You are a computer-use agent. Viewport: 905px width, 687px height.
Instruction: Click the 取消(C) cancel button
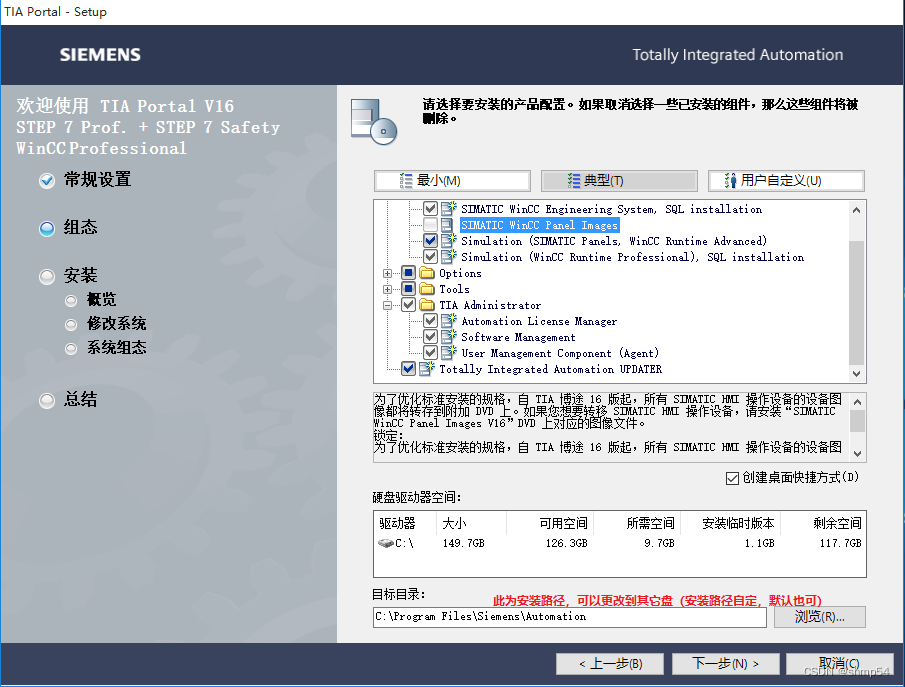tap(840, 664)
